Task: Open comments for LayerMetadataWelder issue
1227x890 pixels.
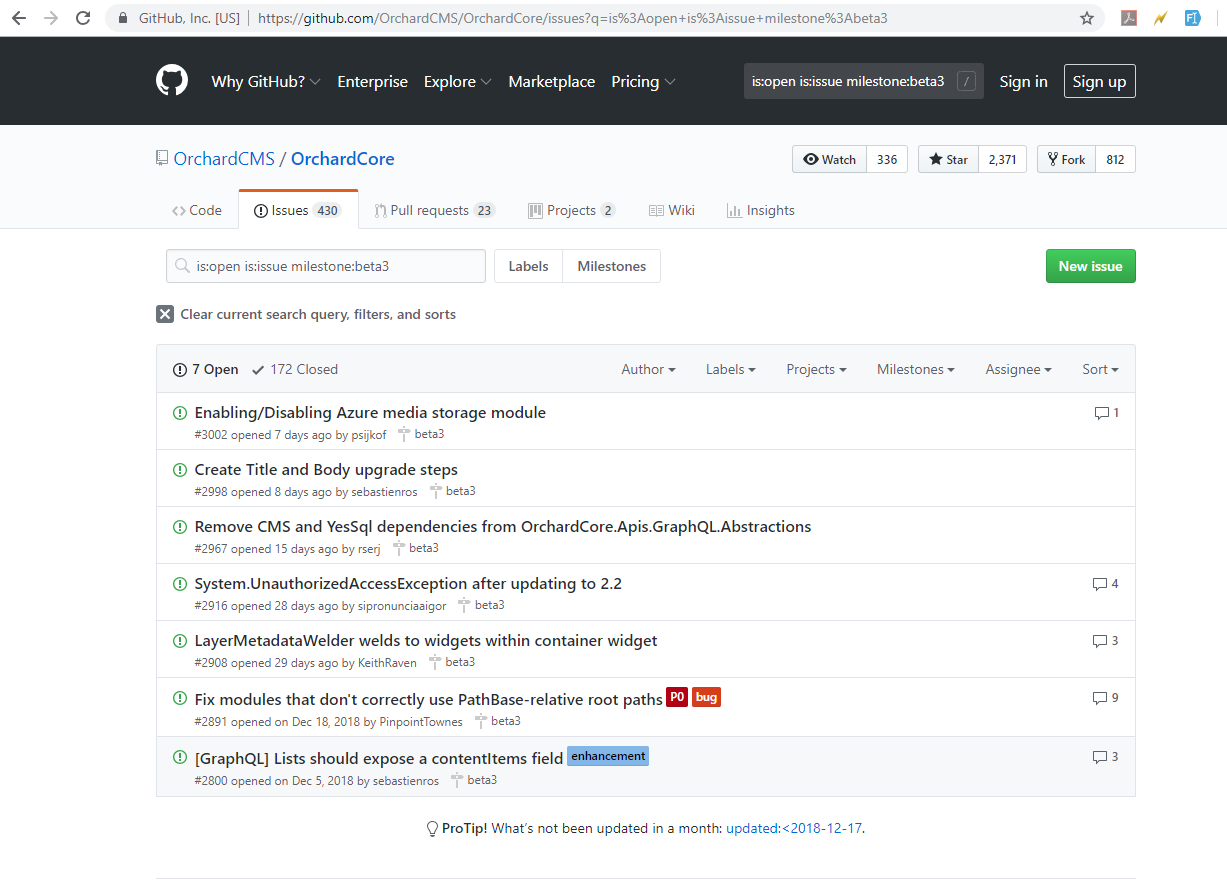Action: [x=1106, y=641]
